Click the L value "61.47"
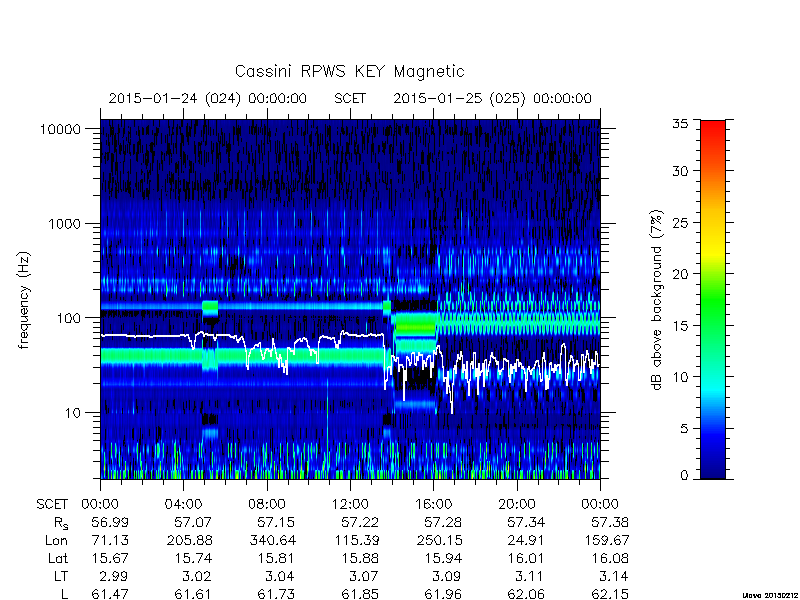 pos(110,594)
